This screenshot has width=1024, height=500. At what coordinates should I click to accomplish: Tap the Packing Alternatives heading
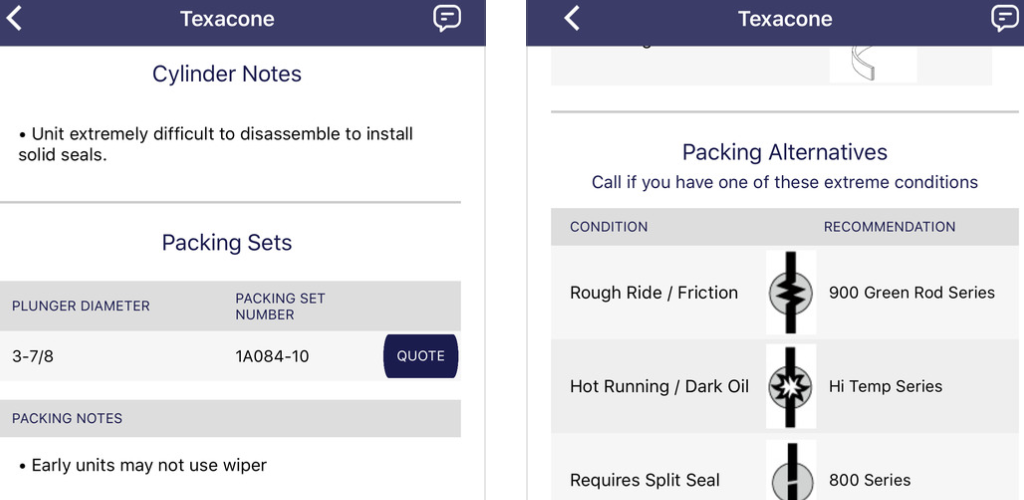click(784, 152)
